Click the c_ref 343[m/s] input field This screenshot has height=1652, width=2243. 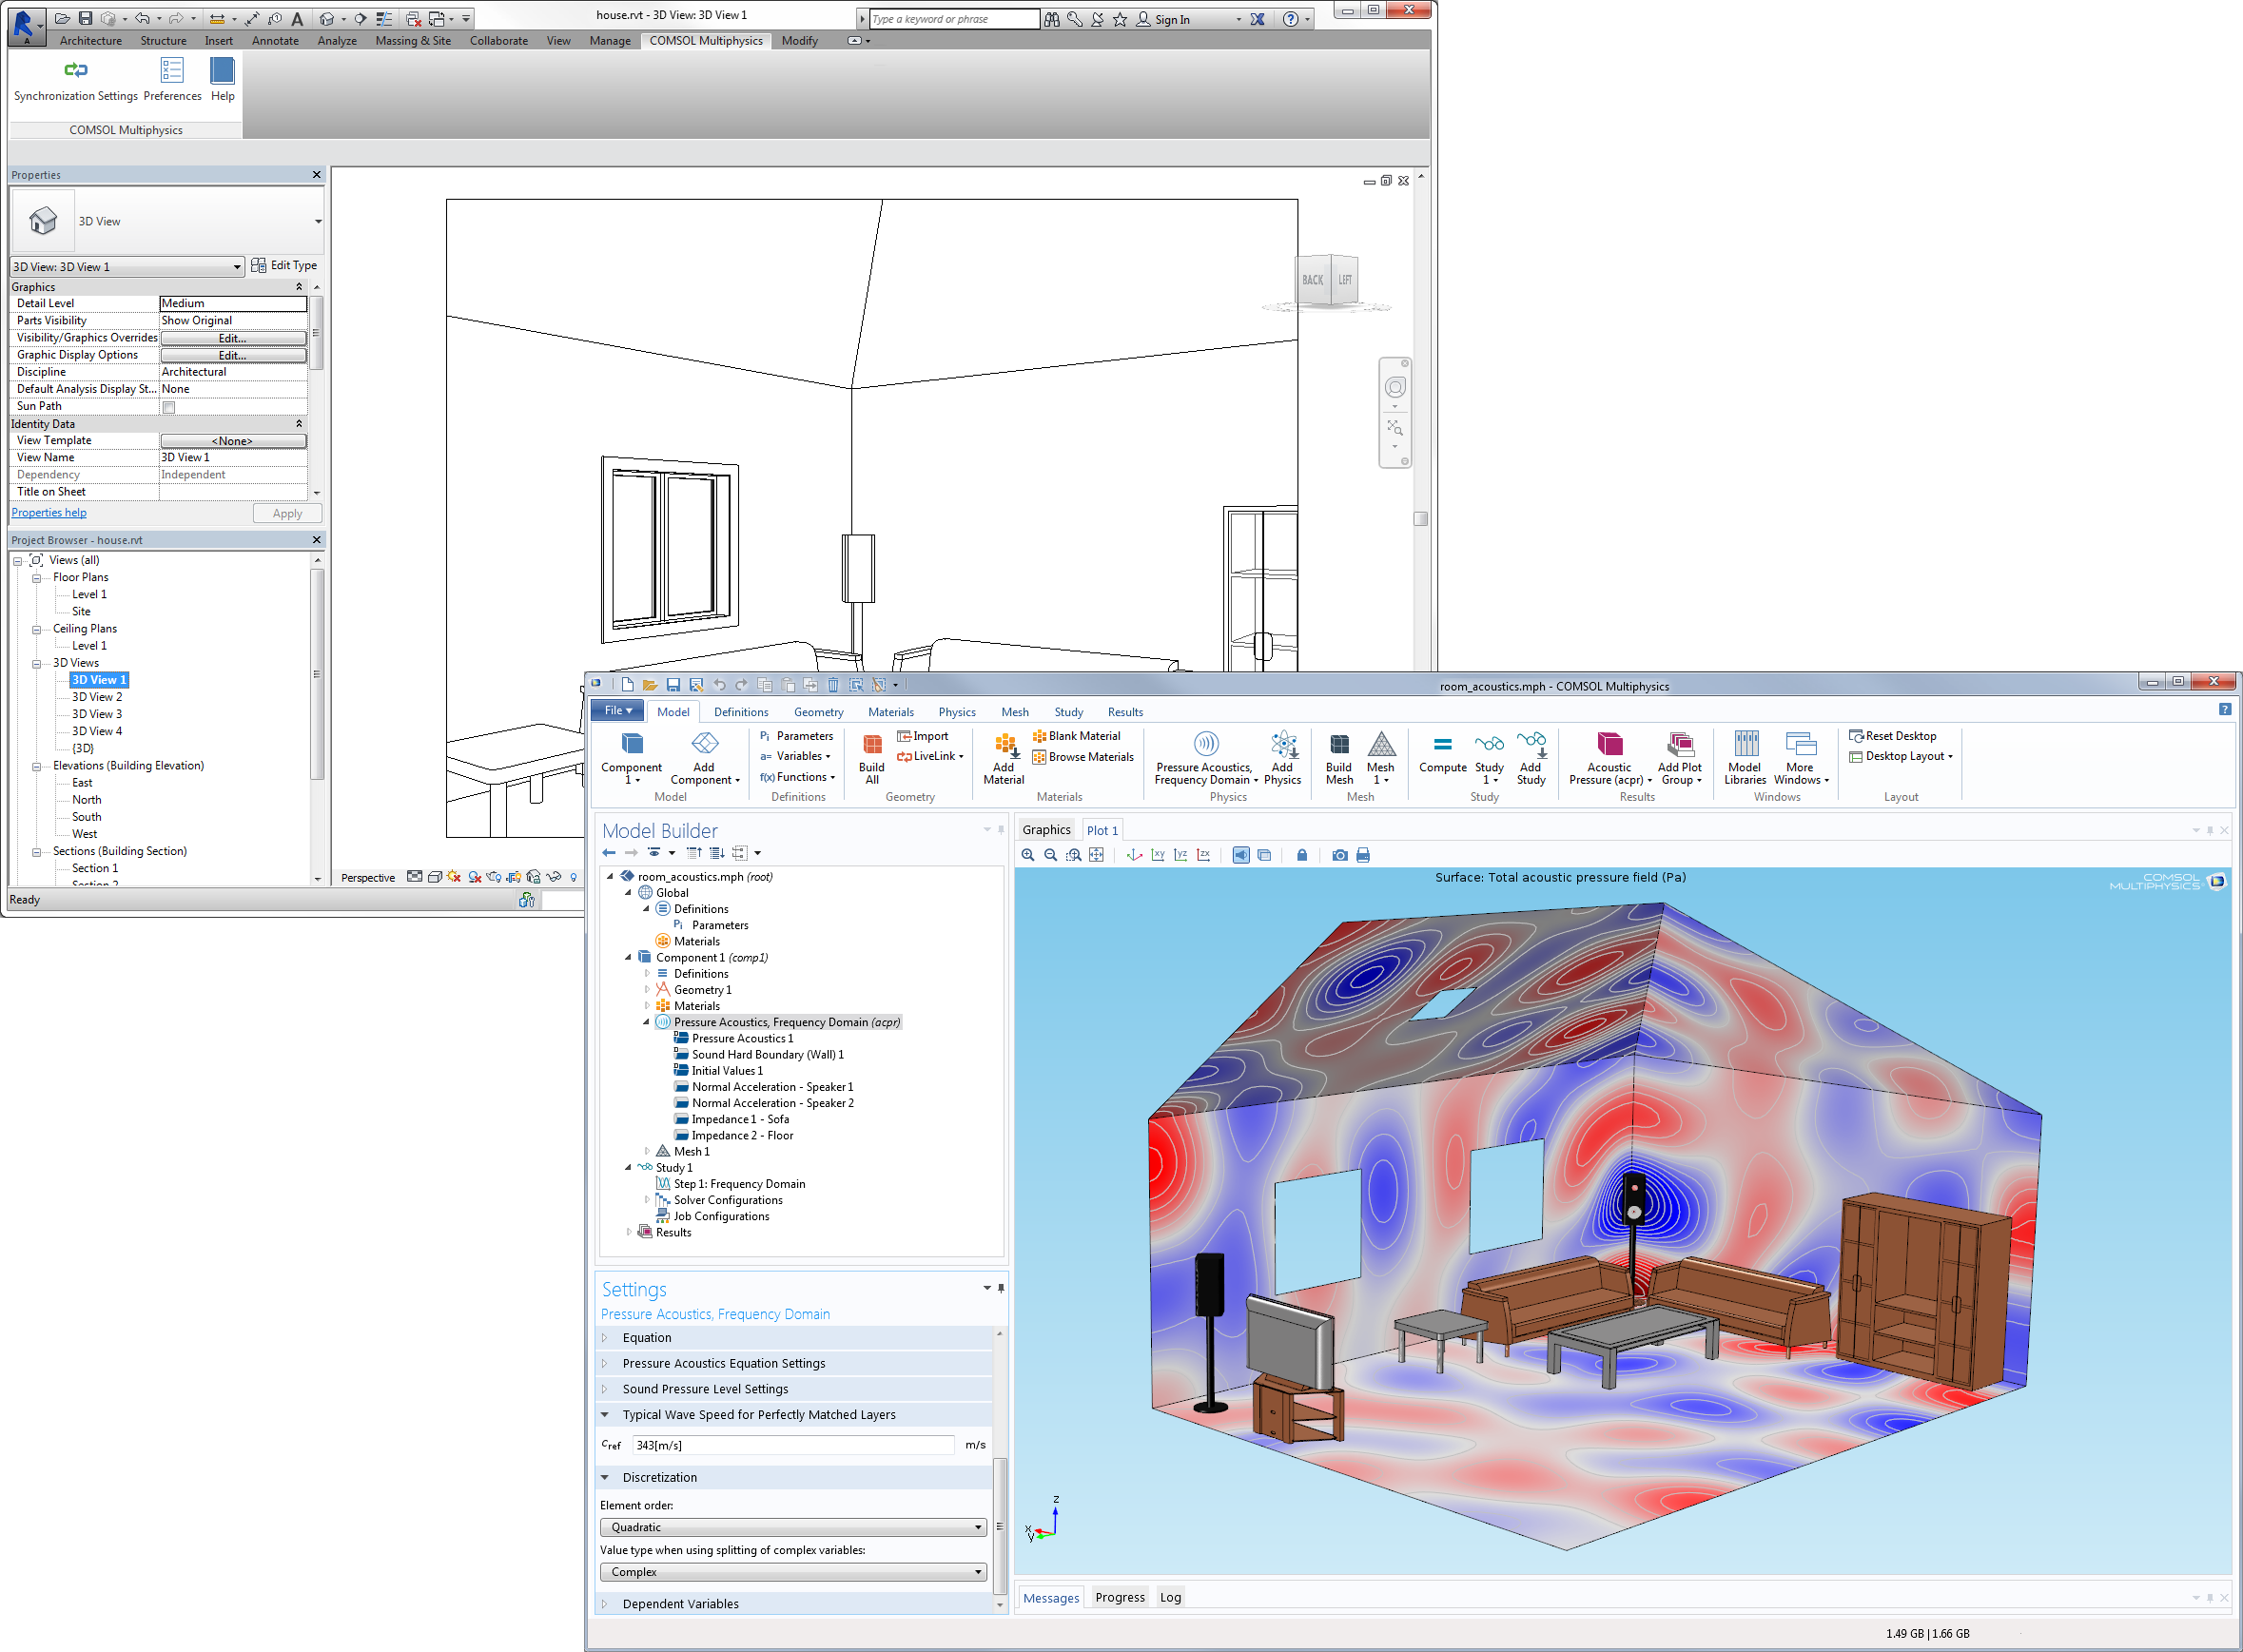pyautogui.click(x=792, y=1445)
